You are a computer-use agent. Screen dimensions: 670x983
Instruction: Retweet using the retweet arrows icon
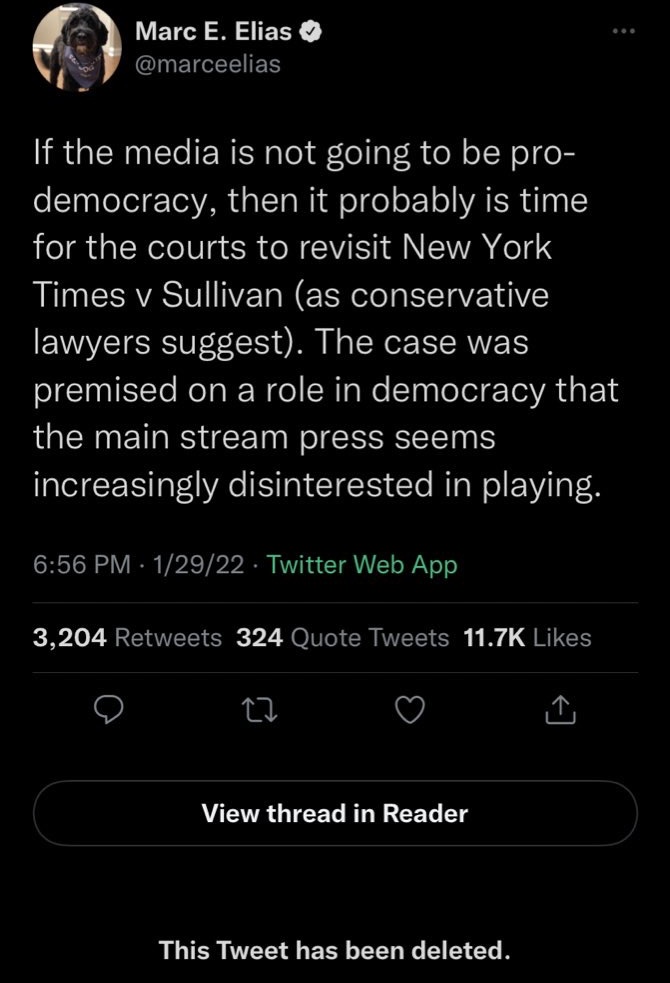(x=258, y=709)
